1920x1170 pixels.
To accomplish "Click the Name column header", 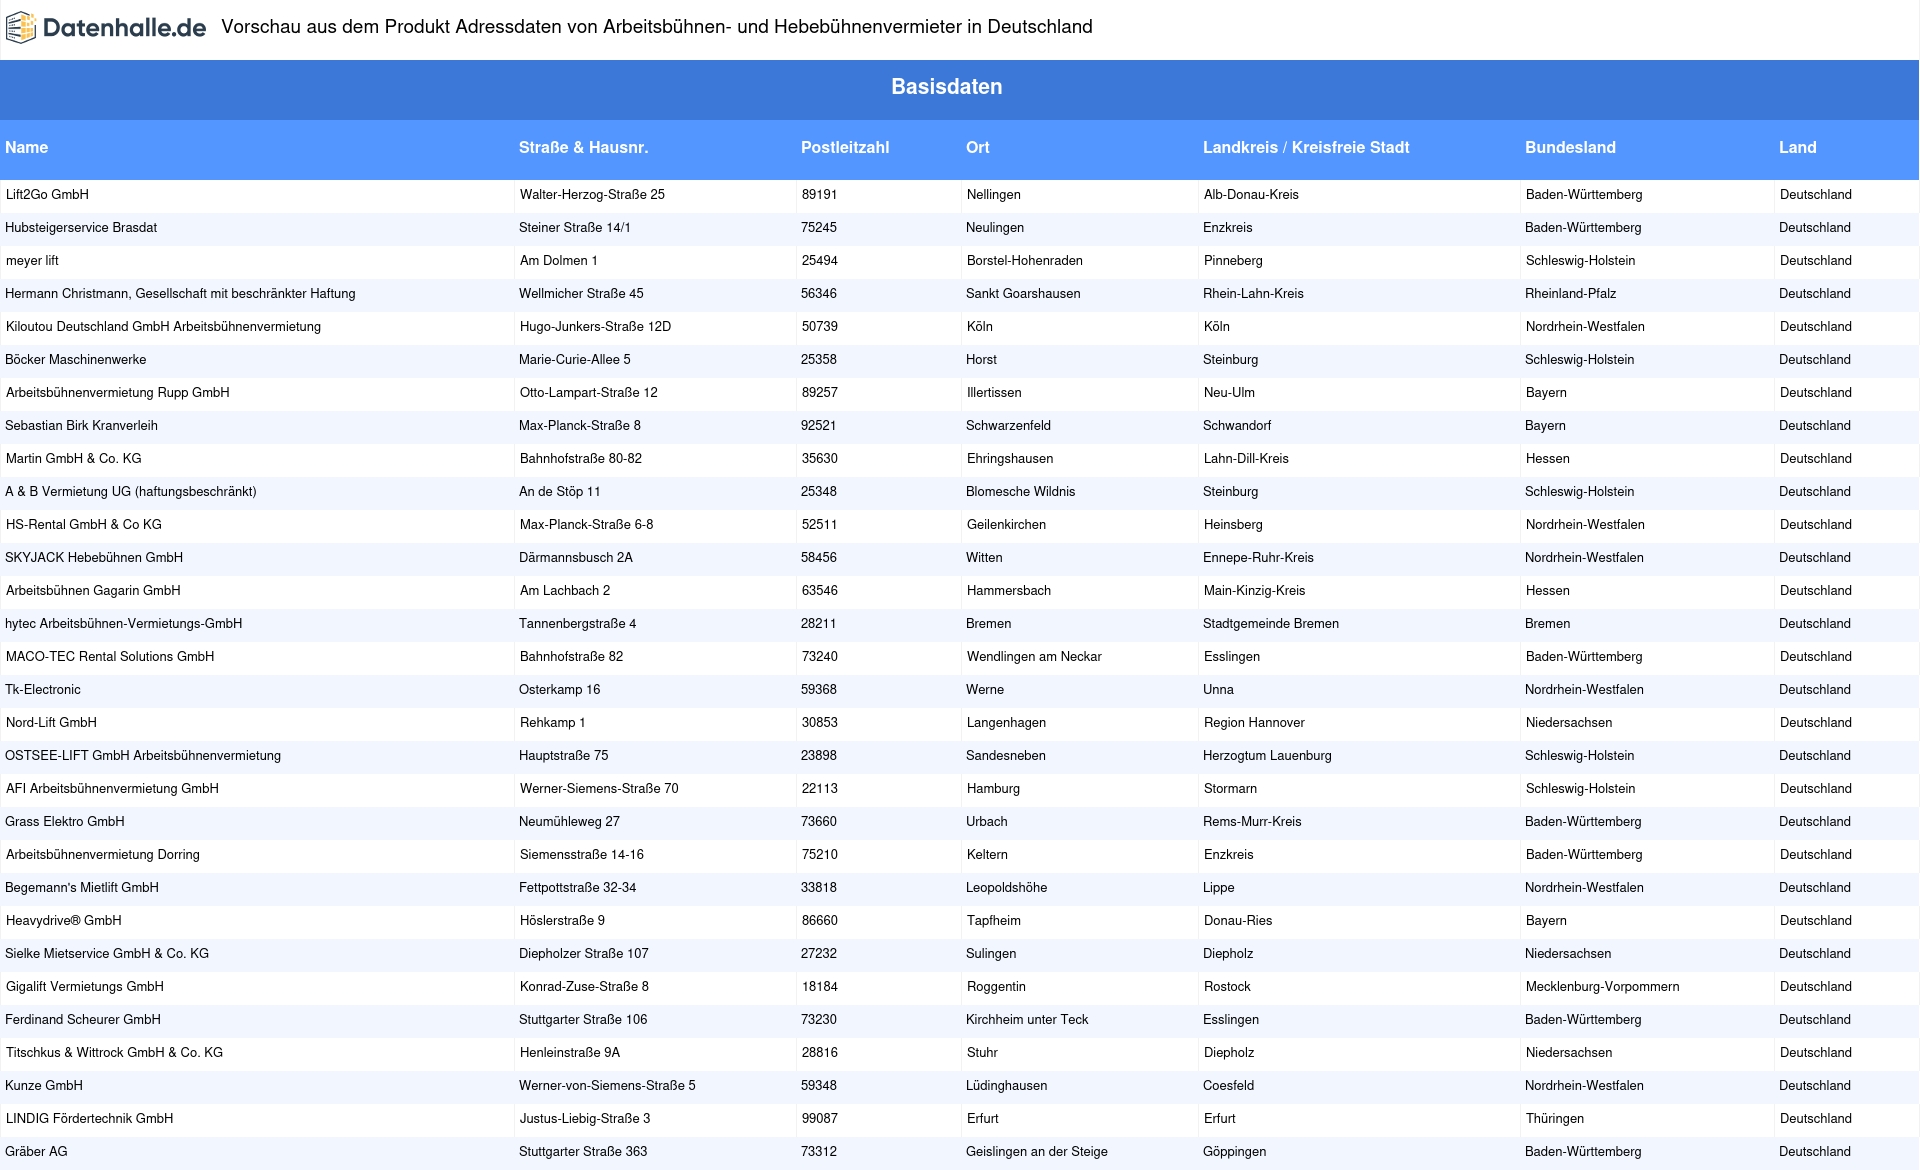I will click(x=27, y=147).
